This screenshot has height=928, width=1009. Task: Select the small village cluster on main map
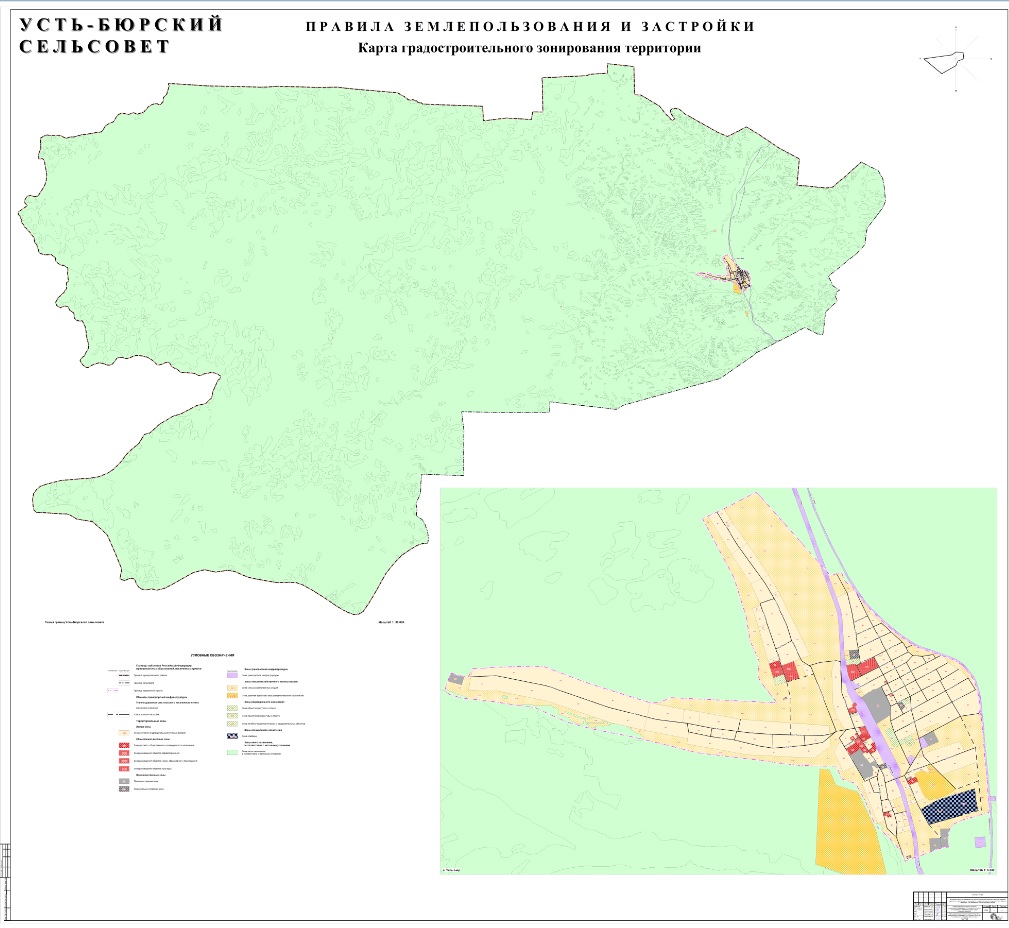click(741, 275)
